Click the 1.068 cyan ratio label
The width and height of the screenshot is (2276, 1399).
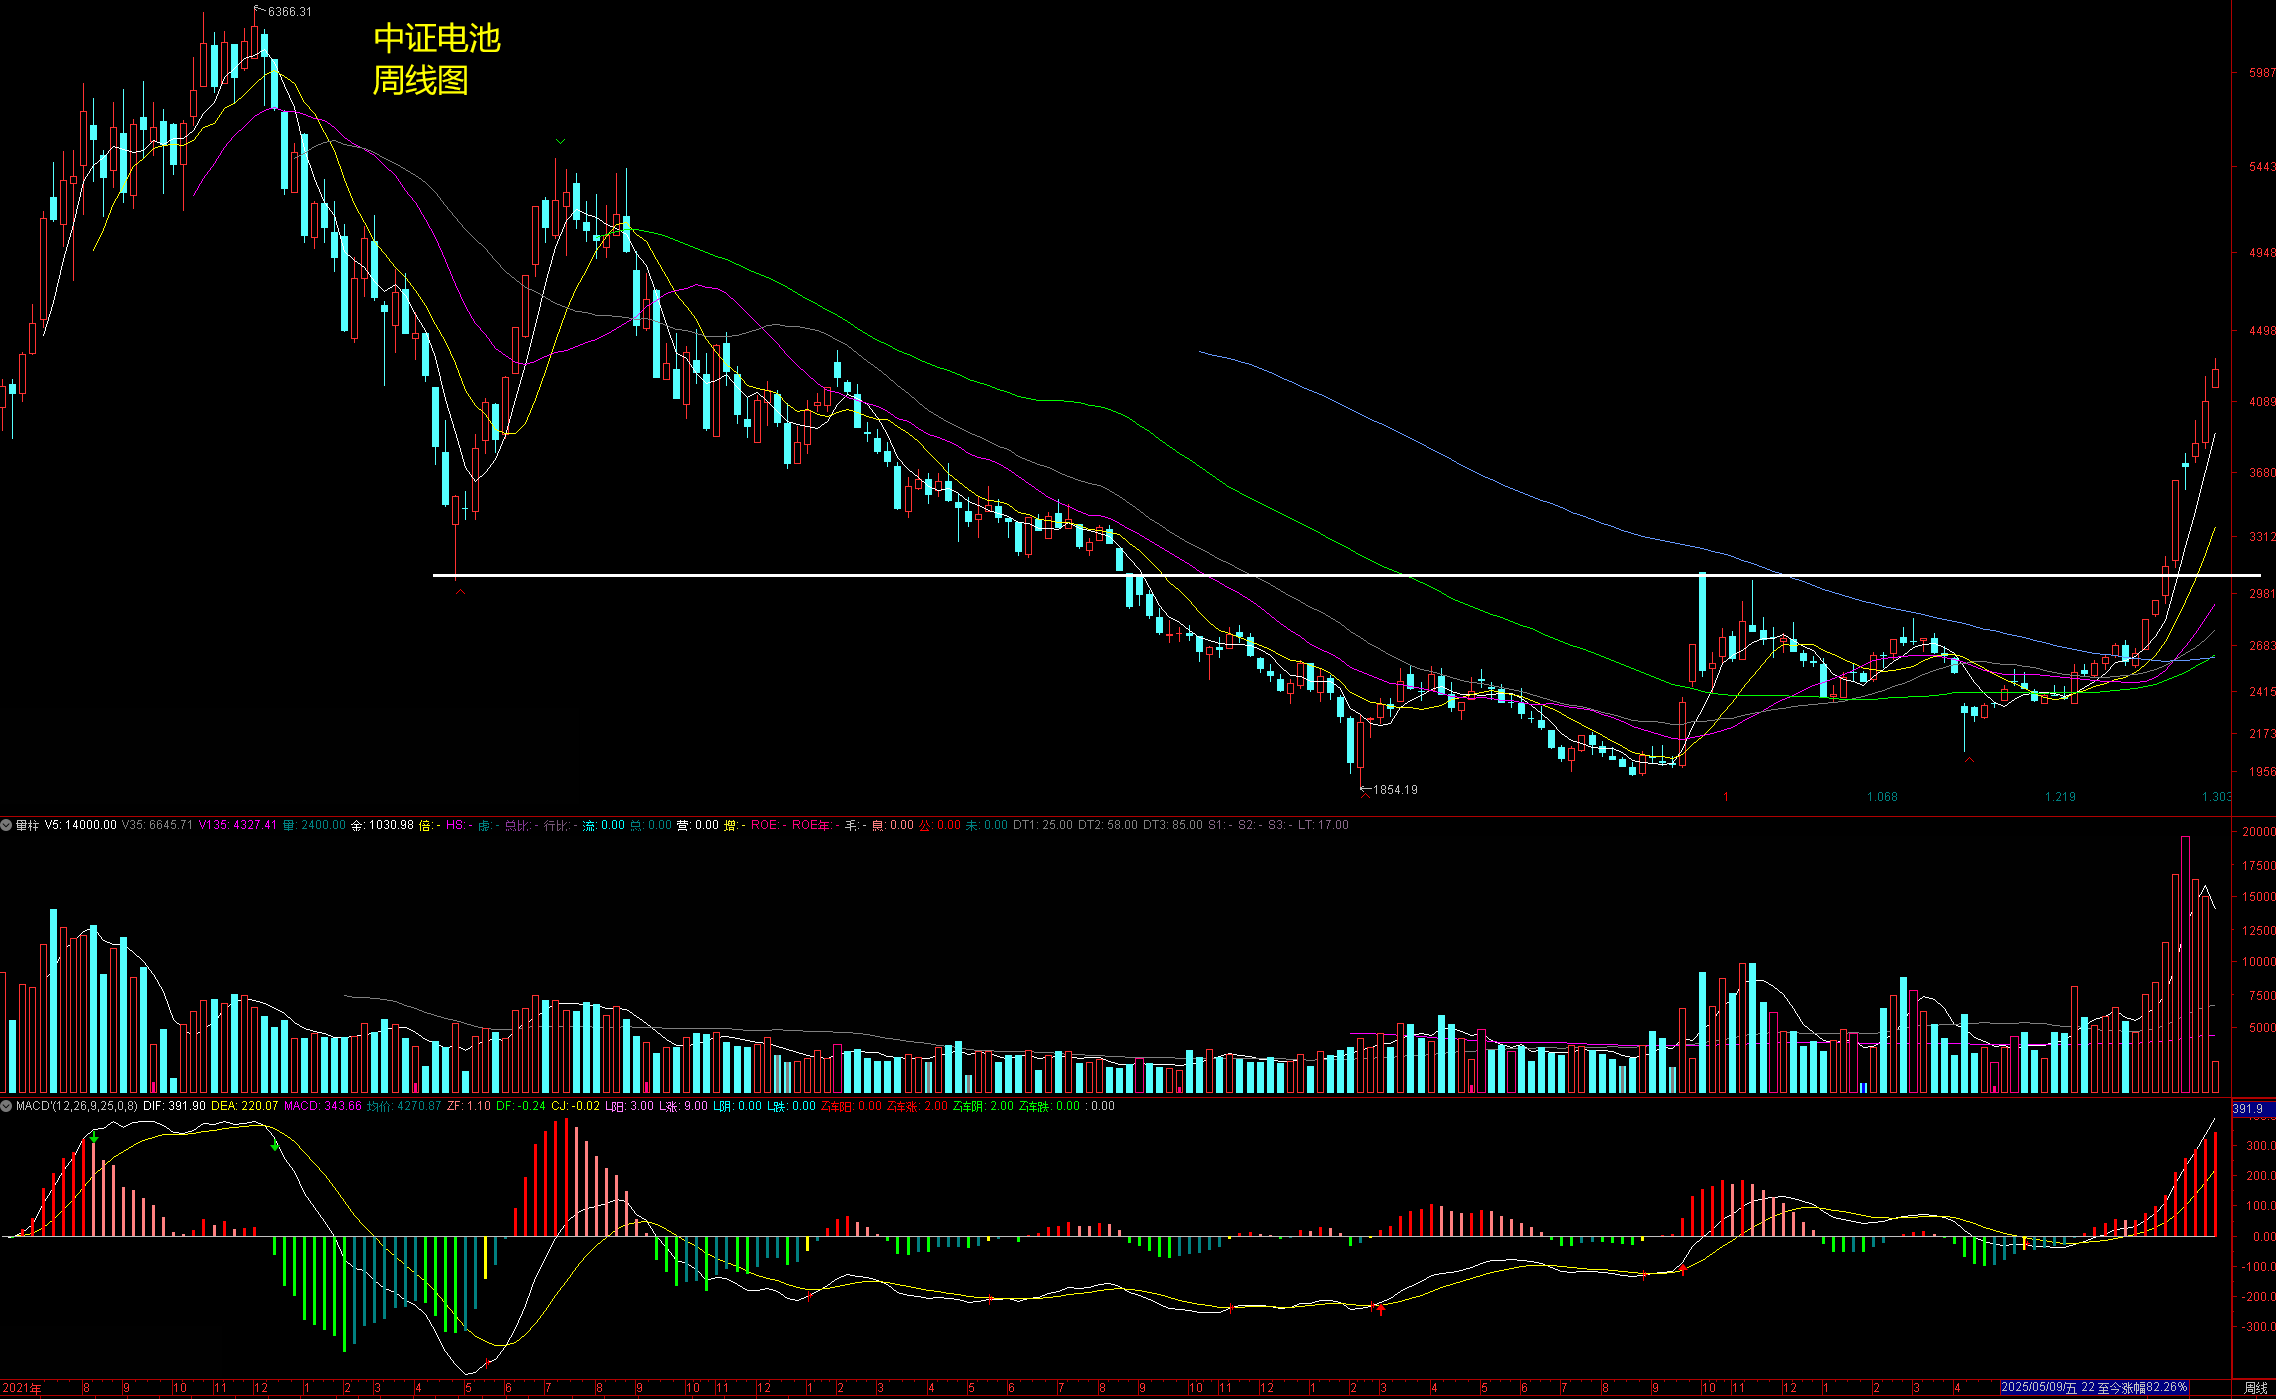click(x=1881, y=797)
